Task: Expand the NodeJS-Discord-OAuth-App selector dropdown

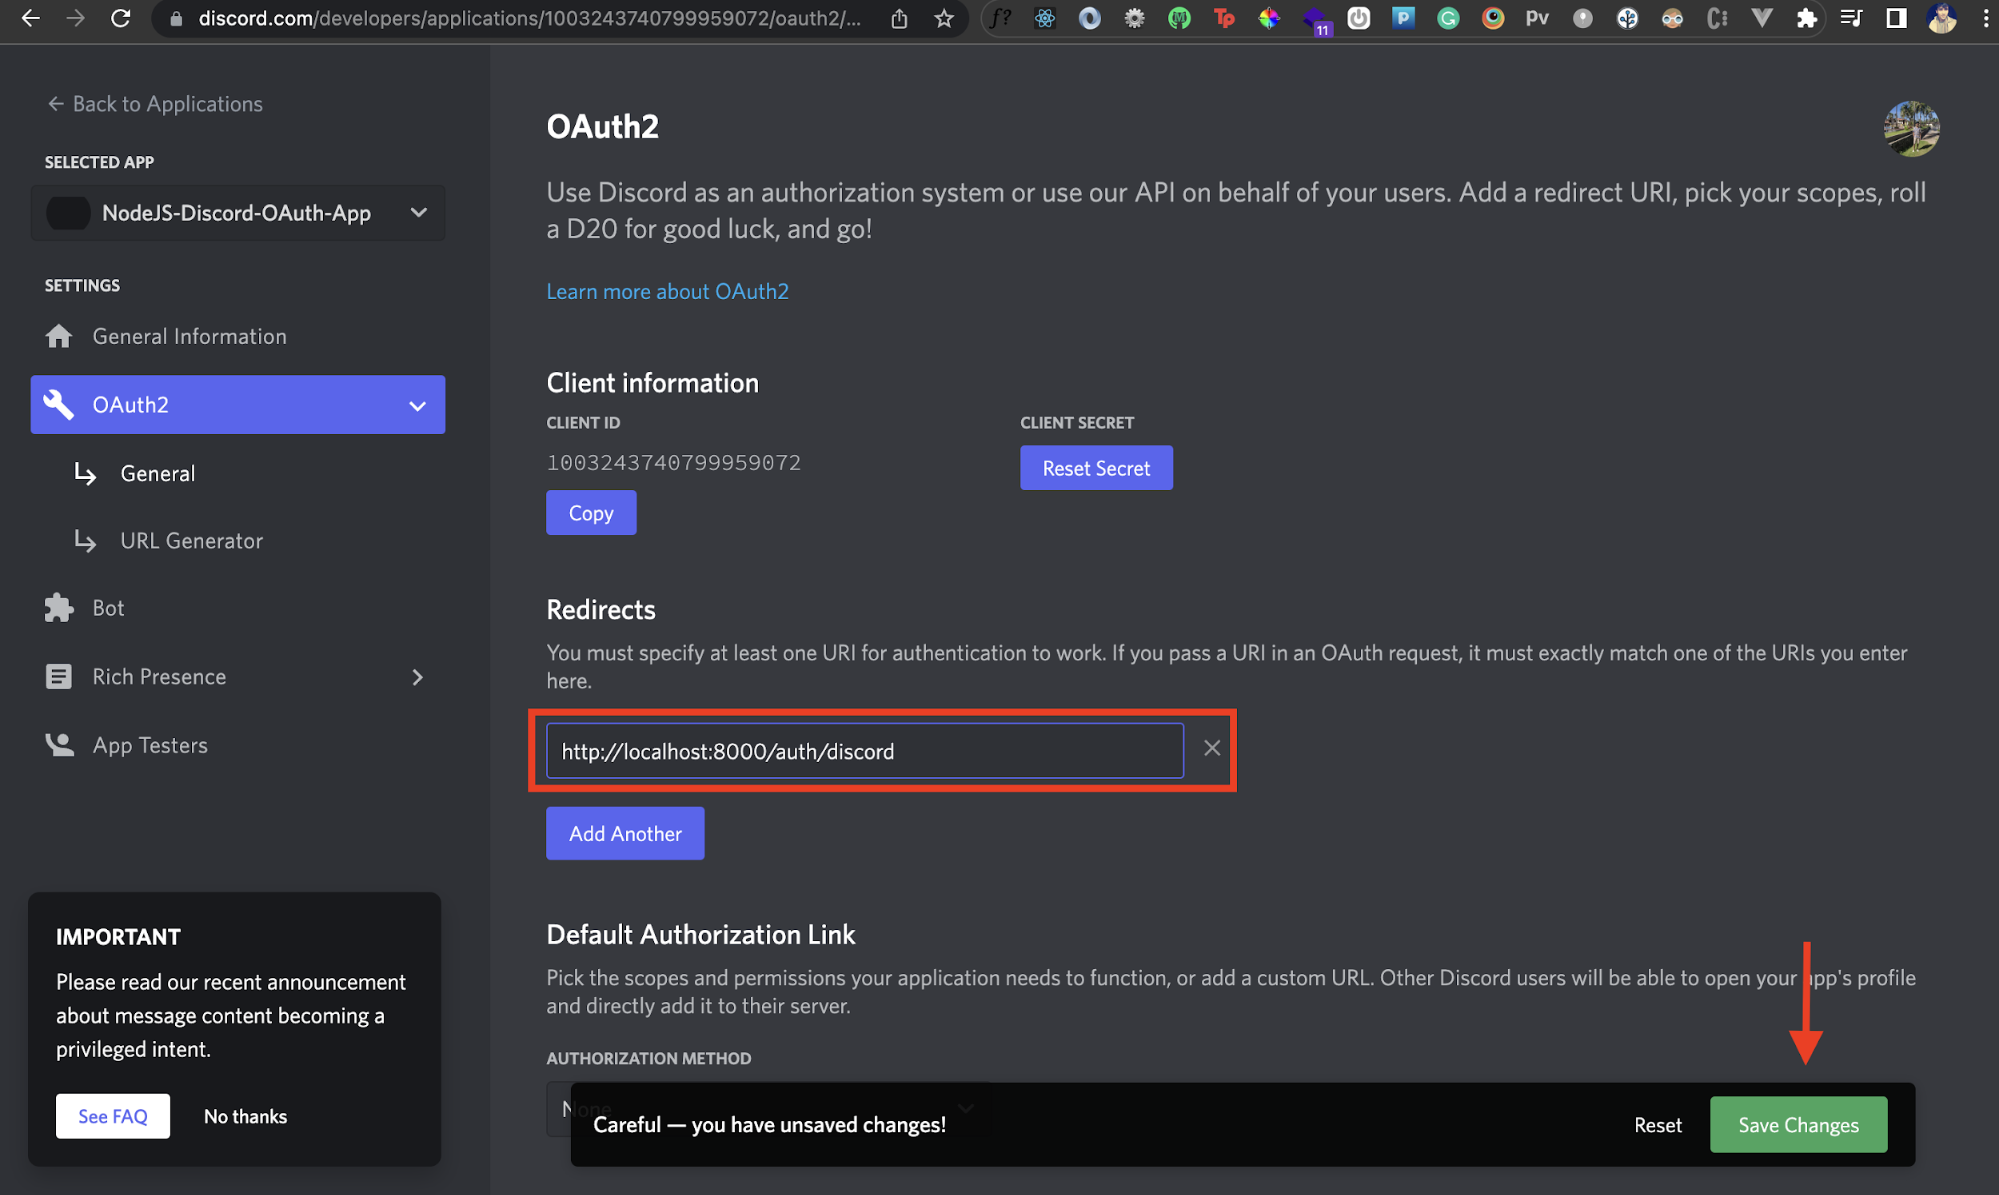Action: 418,213
